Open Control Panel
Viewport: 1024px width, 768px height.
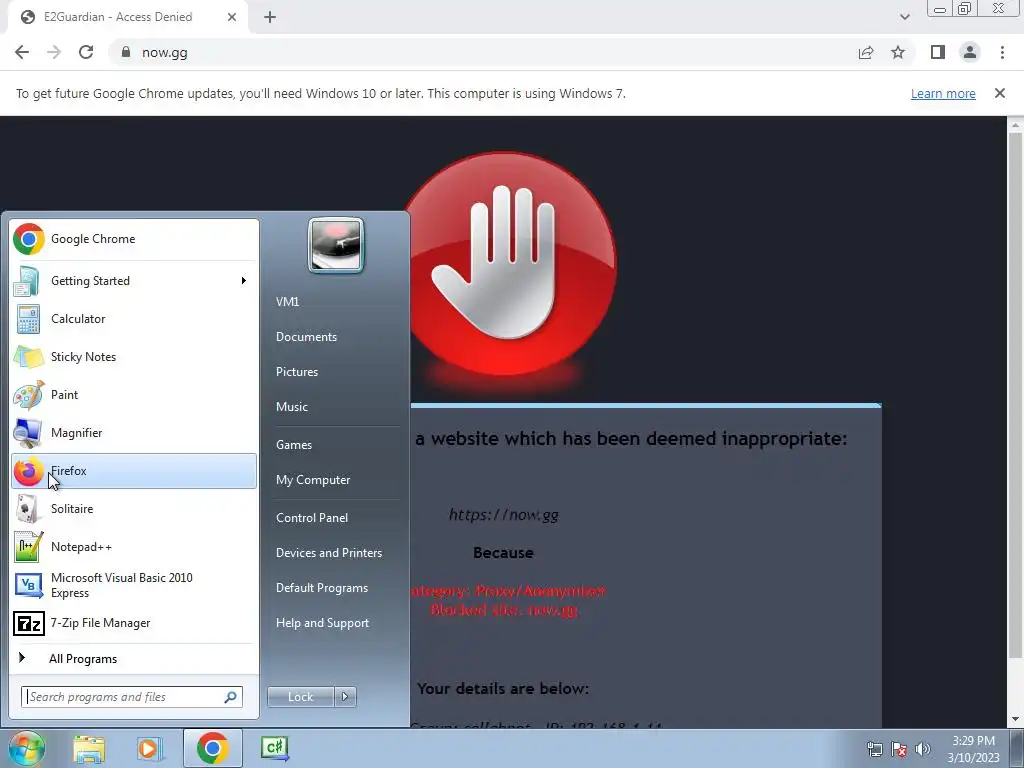coord(312,518)
